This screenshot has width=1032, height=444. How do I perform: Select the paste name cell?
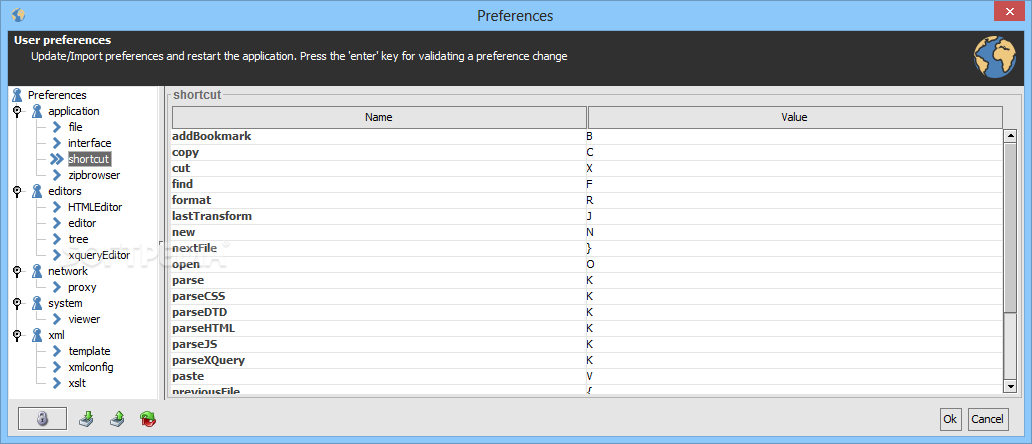pos(378,376)
